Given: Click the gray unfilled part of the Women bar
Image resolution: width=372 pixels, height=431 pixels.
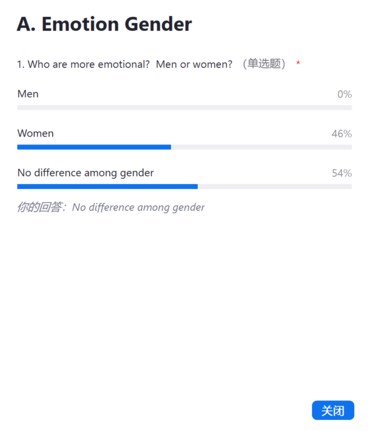Looking at the screenshot, I should 261,147.
